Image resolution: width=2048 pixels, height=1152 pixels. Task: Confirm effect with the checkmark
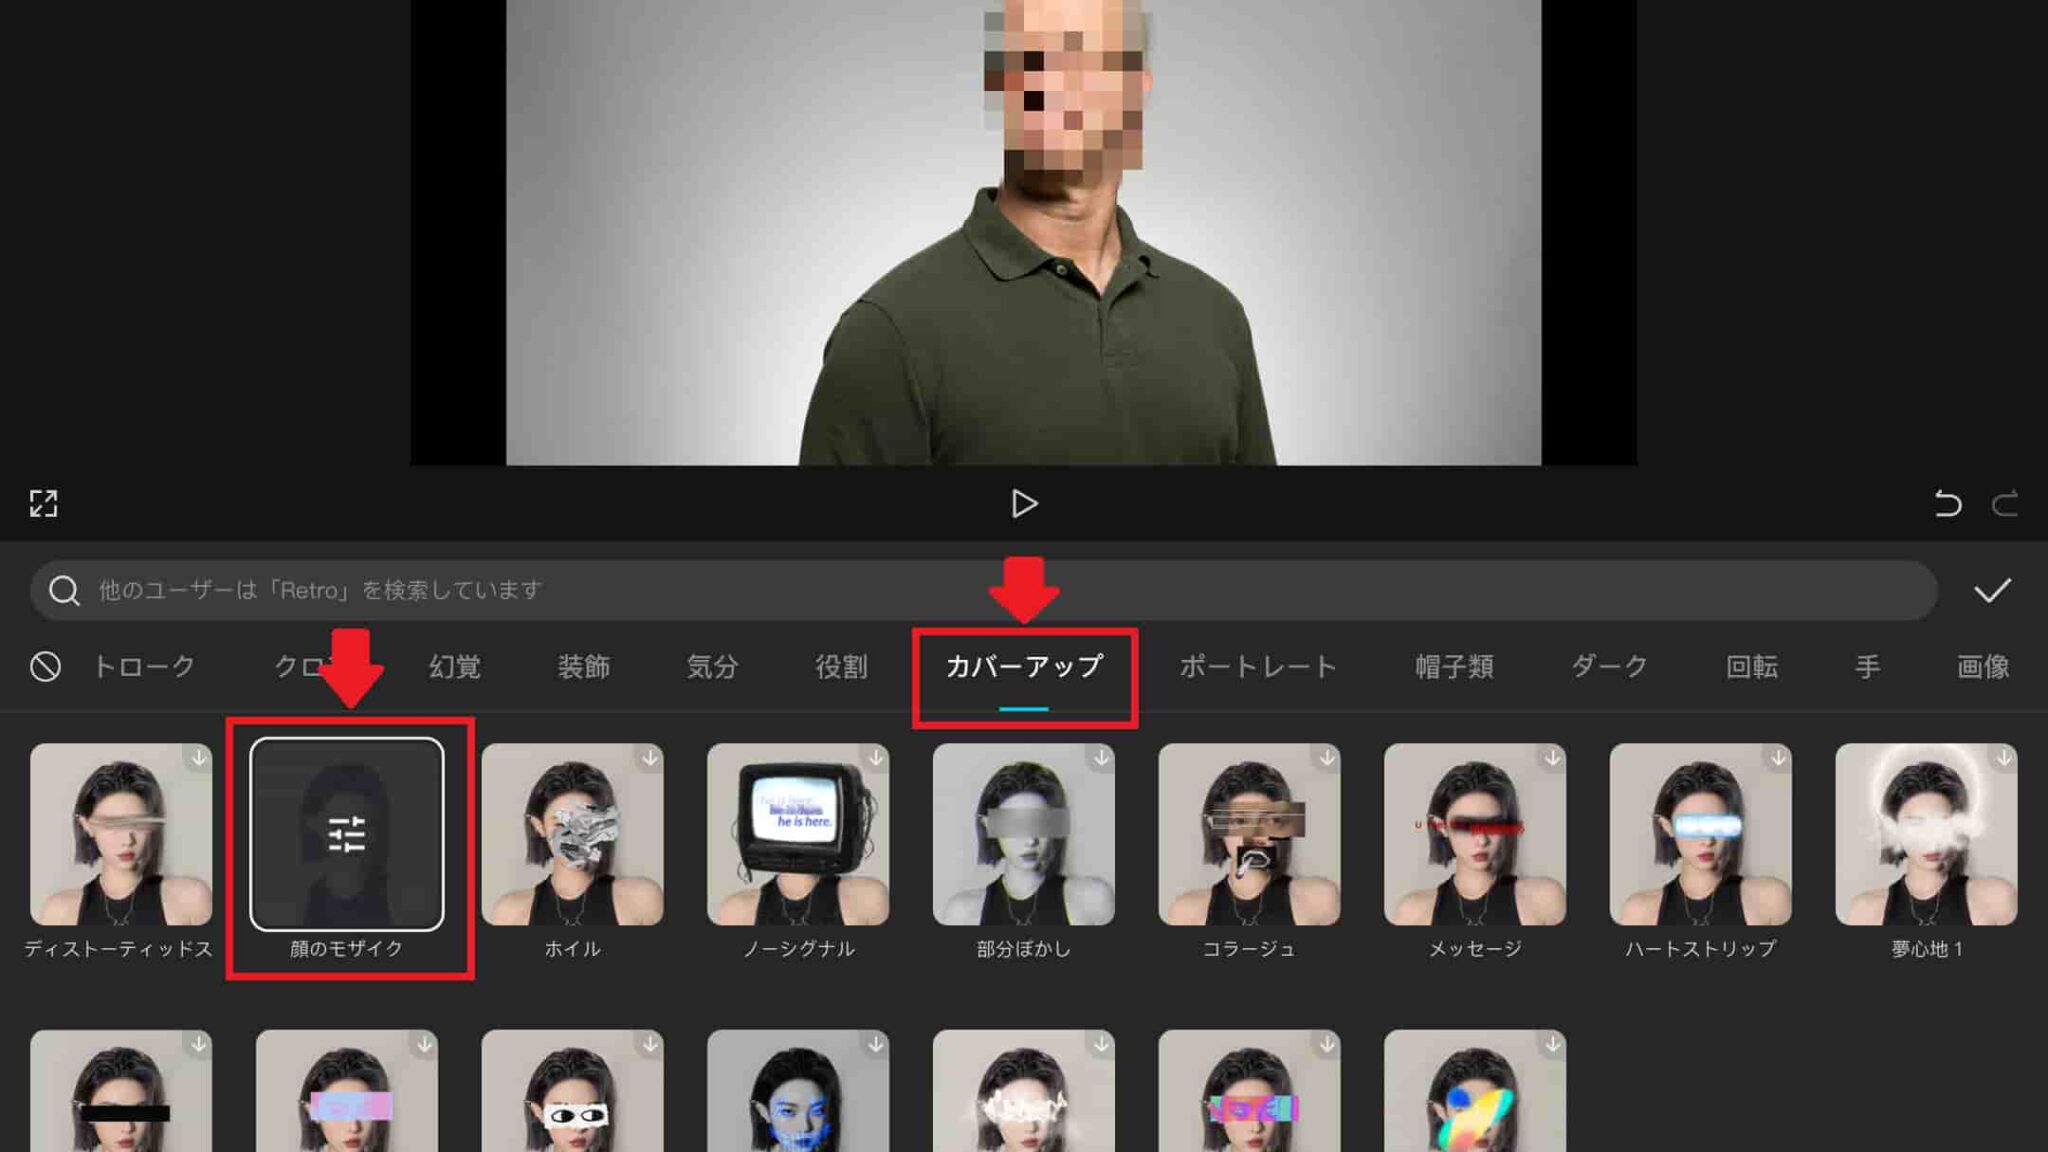pyautogui.click(x=1992, y=590)
